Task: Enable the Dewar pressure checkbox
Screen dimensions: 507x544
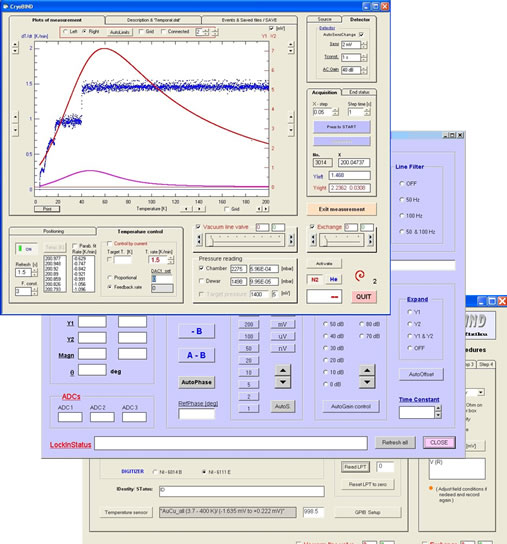Action: click(201, 281)
